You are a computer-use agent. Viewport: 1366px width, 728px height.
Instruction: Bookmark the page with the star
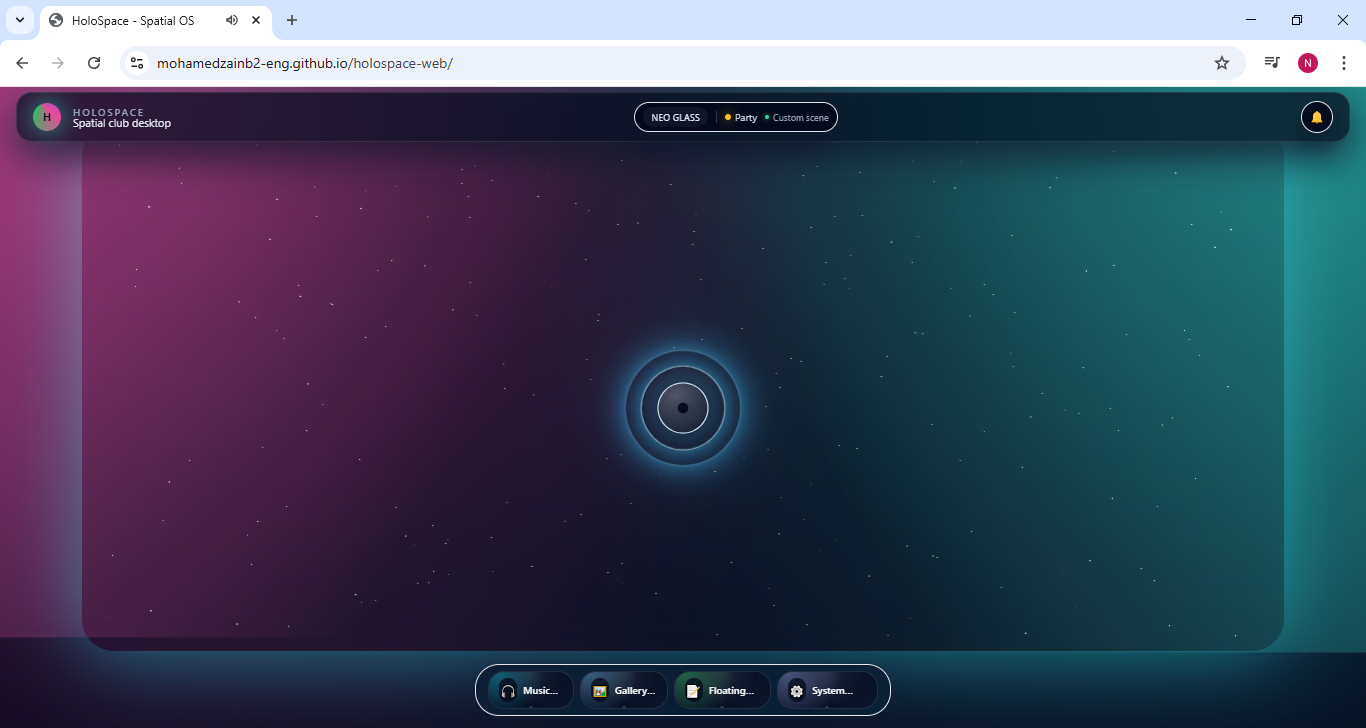click(x=1221, y=62)
